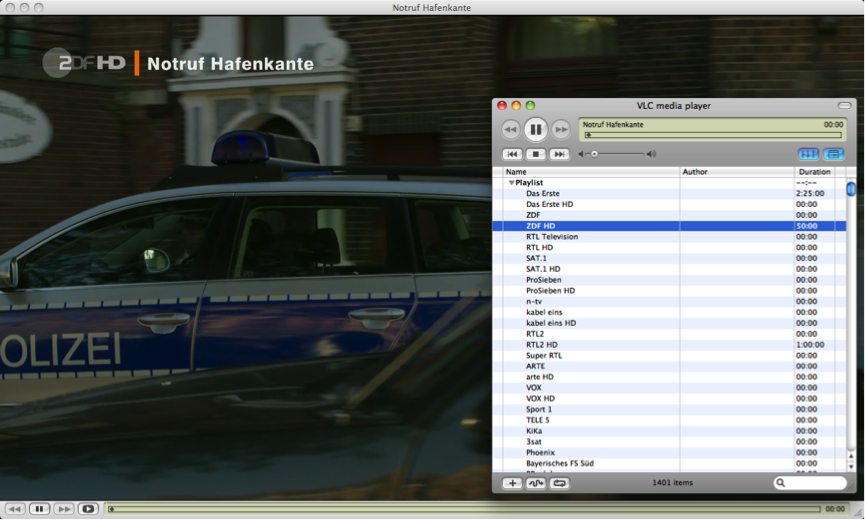Select ProSieben channel row
This screenshot has width=865, height=520.
(x=669, y=280)
